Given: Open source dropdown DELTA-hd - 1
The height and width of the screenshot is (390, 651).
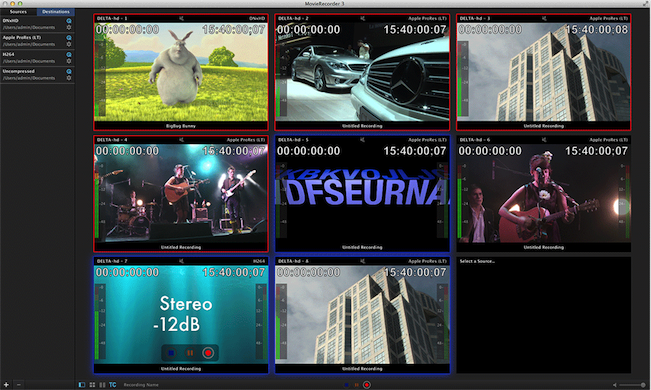Looking at the screenshot, I should point(112,19).
